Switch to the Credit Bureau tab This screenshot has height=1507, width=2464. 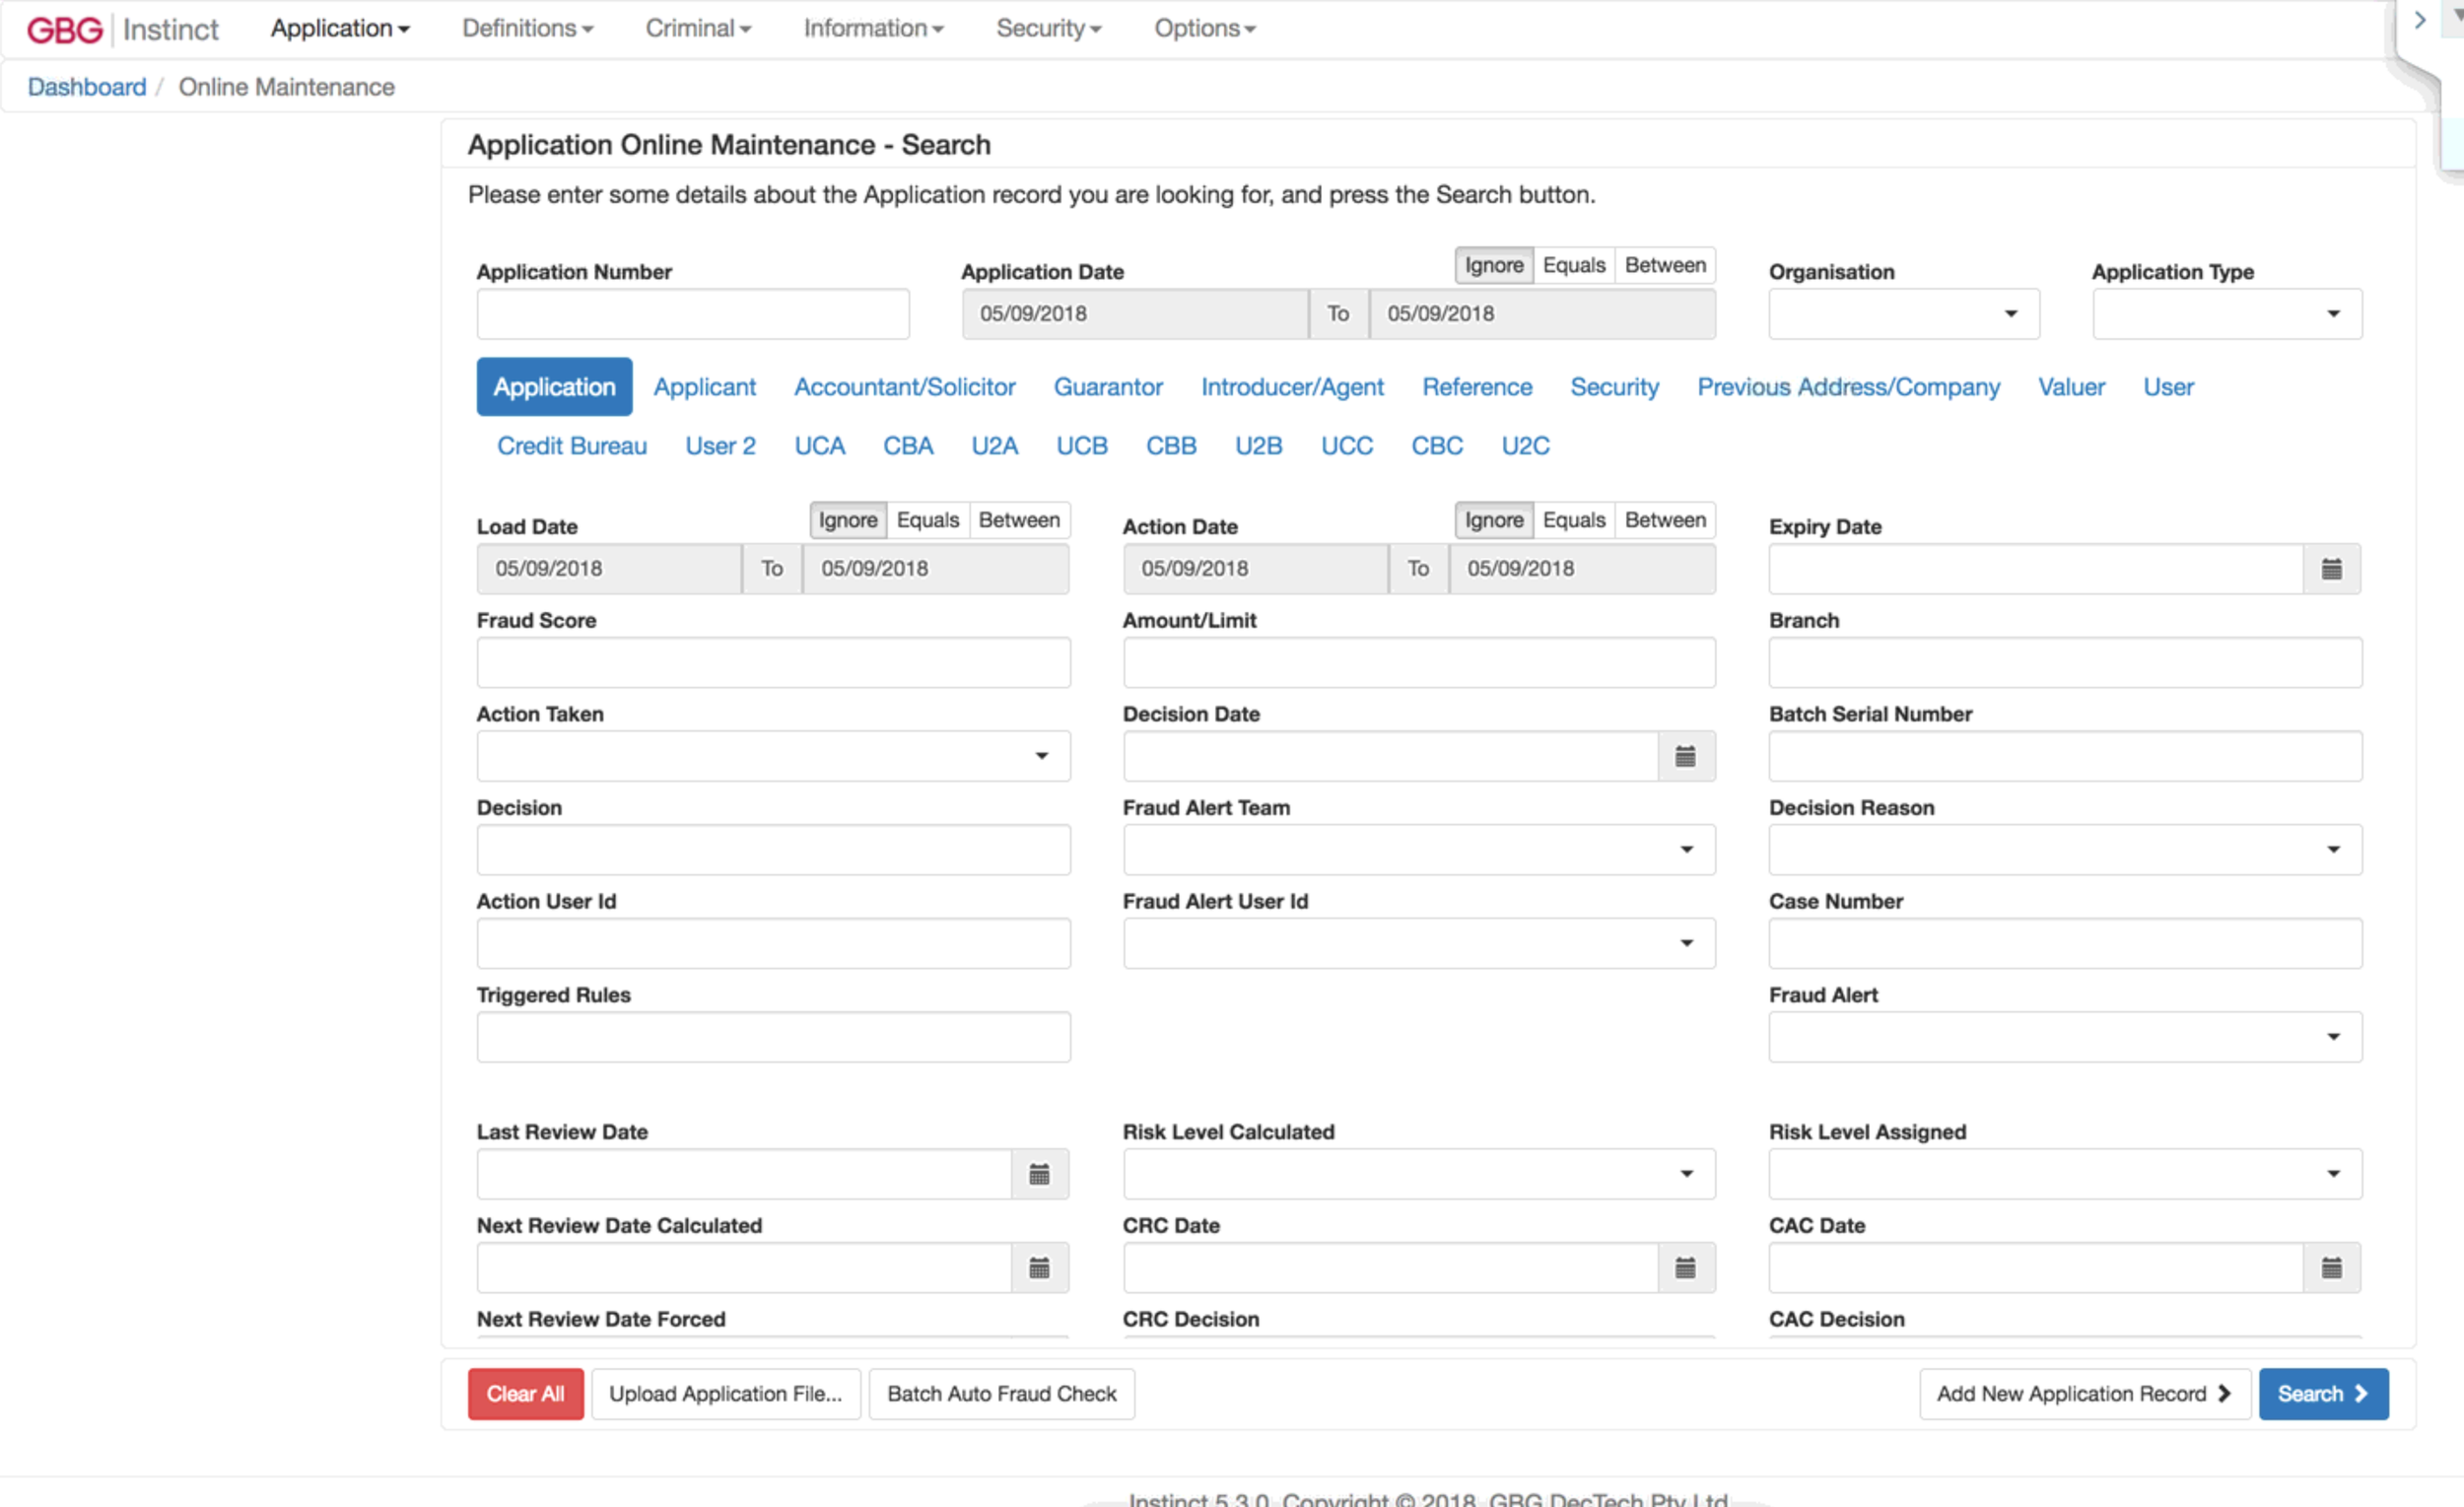571,446
